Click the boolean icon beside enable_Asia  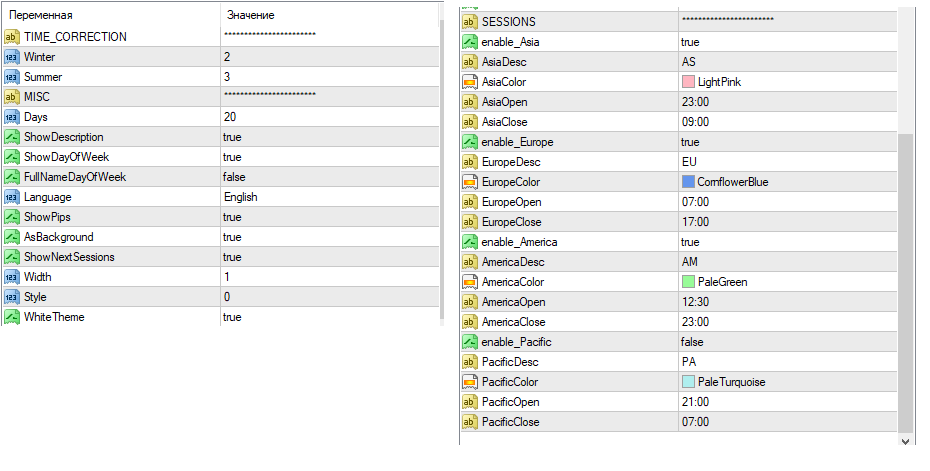point(470,42)
